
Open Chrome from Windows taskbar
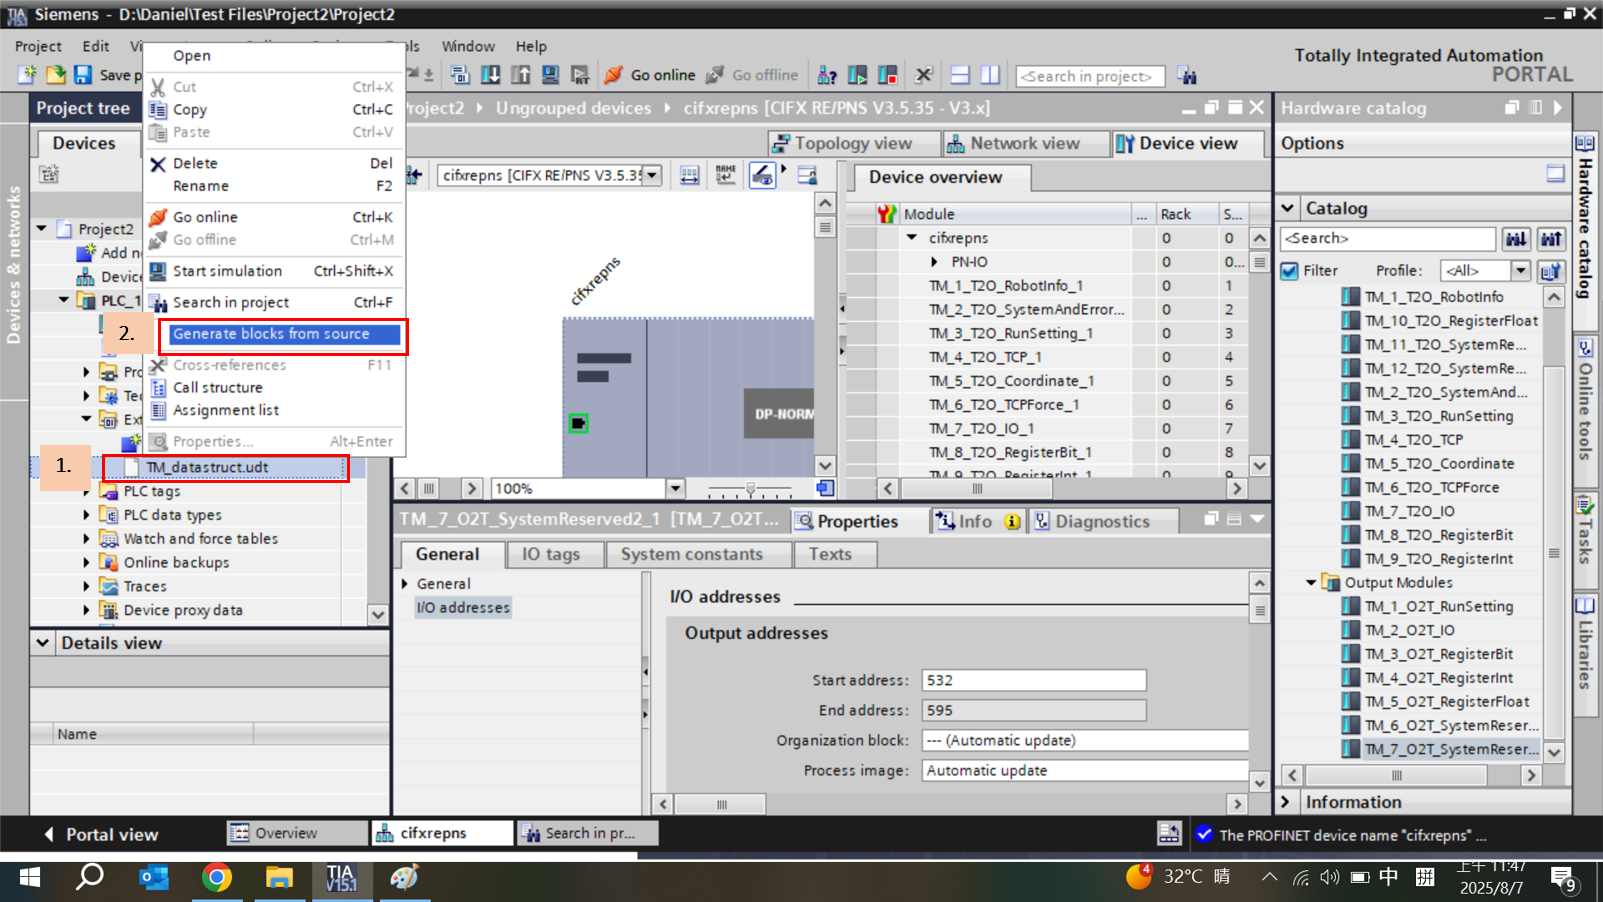pyautogui.click(x=217, y=878)
